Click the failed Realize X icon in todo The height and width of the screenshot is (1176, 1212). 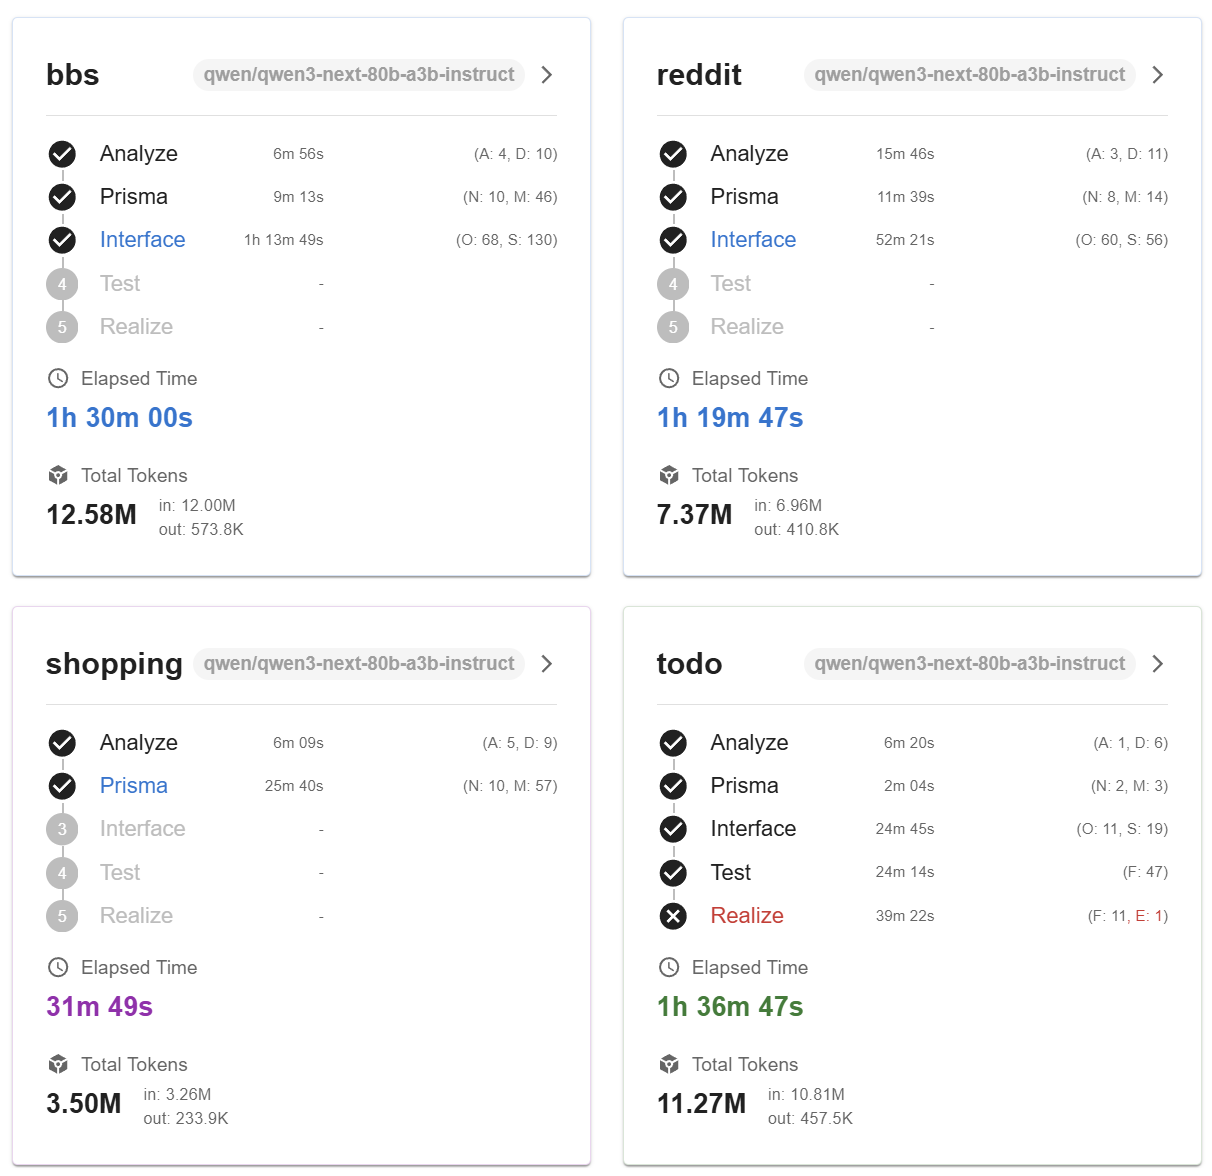673,915
